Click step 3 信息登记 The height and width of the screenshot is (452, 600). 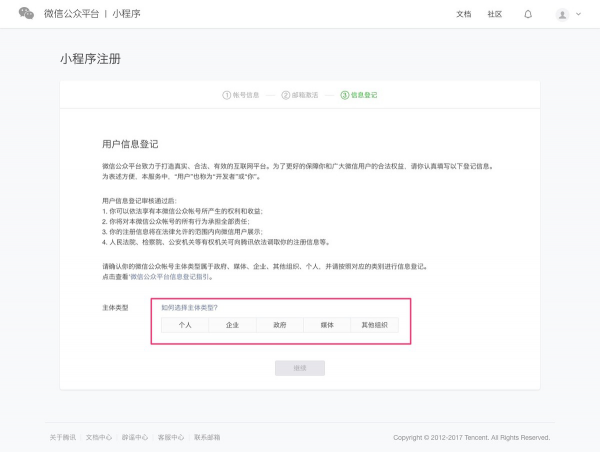[359, 95]
